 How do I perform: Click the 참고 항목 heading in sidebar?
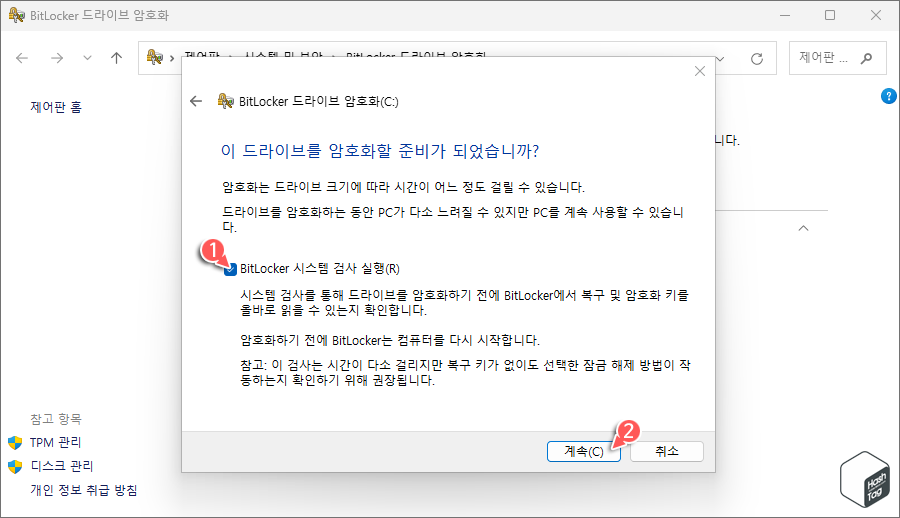tap(56, 419)
